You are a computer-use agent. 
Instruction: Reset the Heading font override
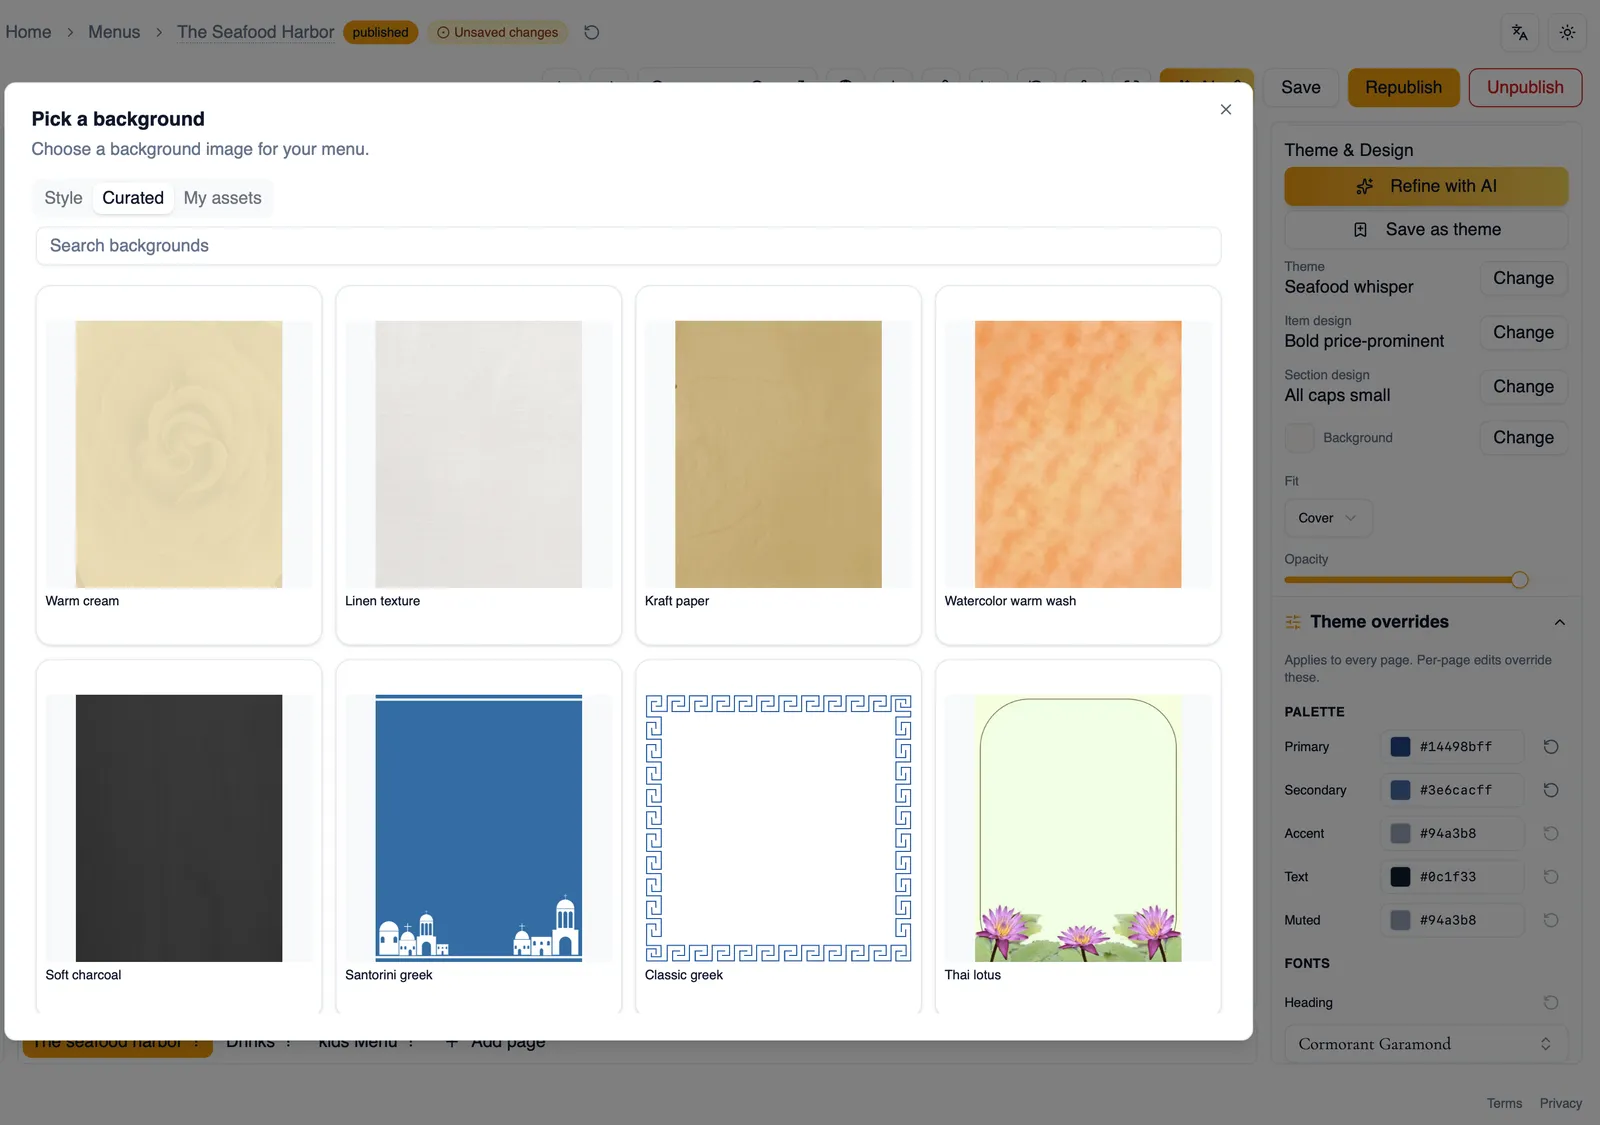pyautogui.click(x=1551, y=1002)
